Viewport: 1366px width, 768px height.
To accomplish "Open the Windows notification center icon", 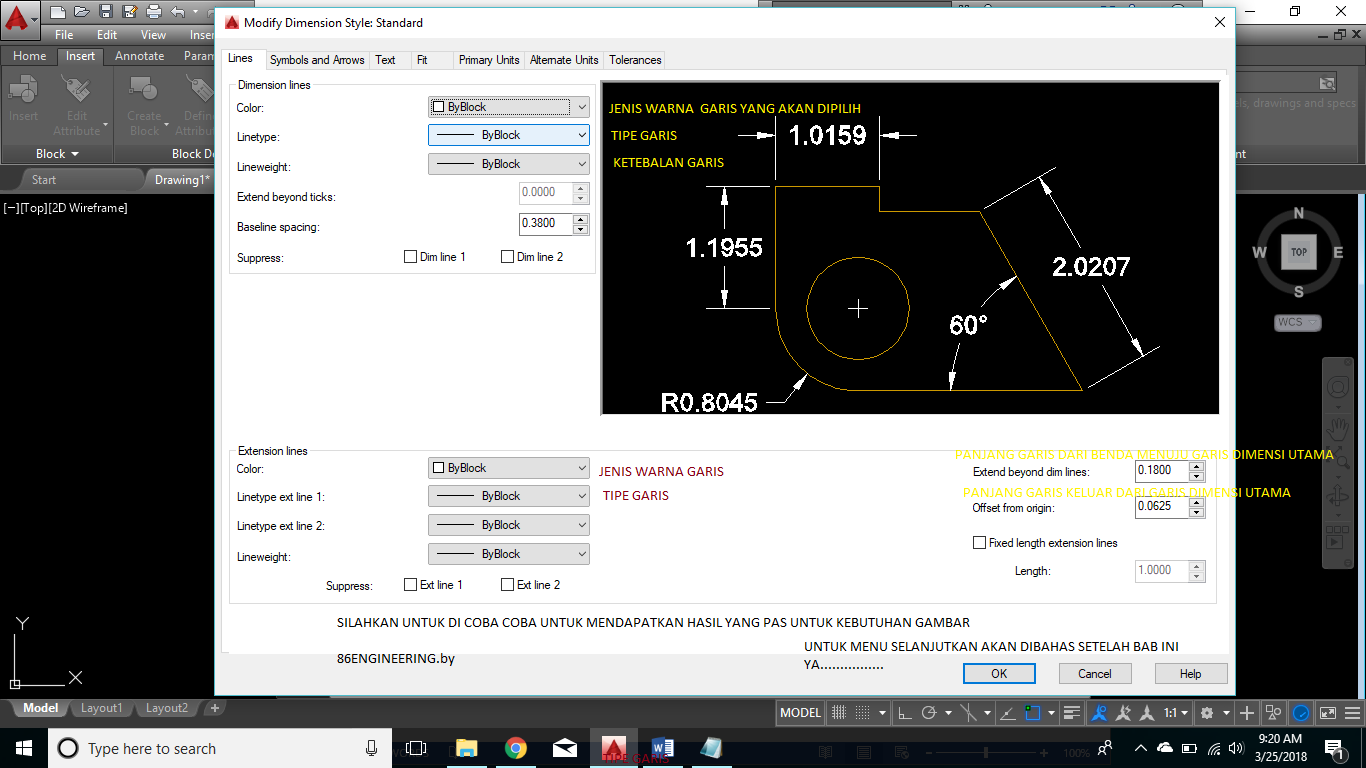I will (x=1334, y=748).
